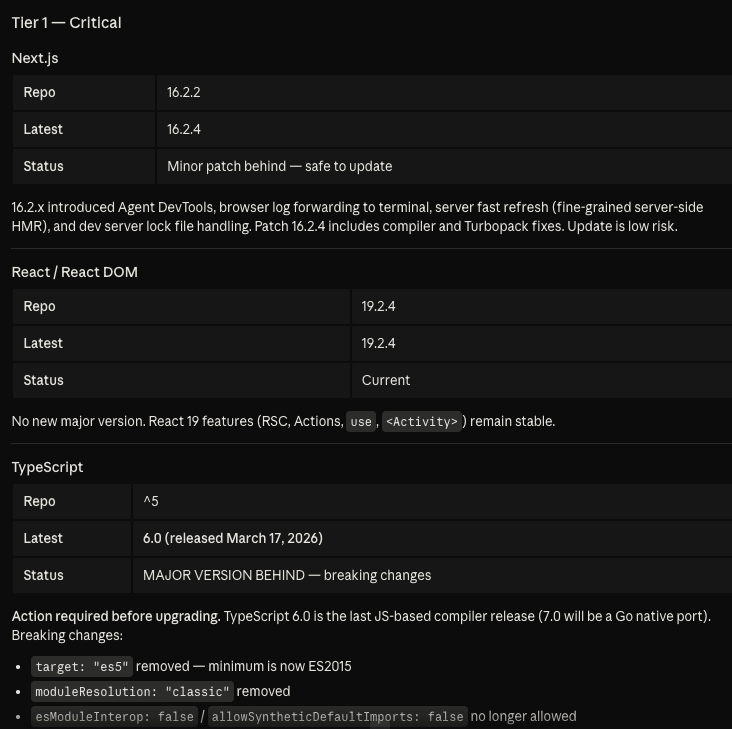The width and height of the screenshot is (732, 729).
Task: Click paragraph about 16.2.x Agent DevTools
Action: click(357, 217)
